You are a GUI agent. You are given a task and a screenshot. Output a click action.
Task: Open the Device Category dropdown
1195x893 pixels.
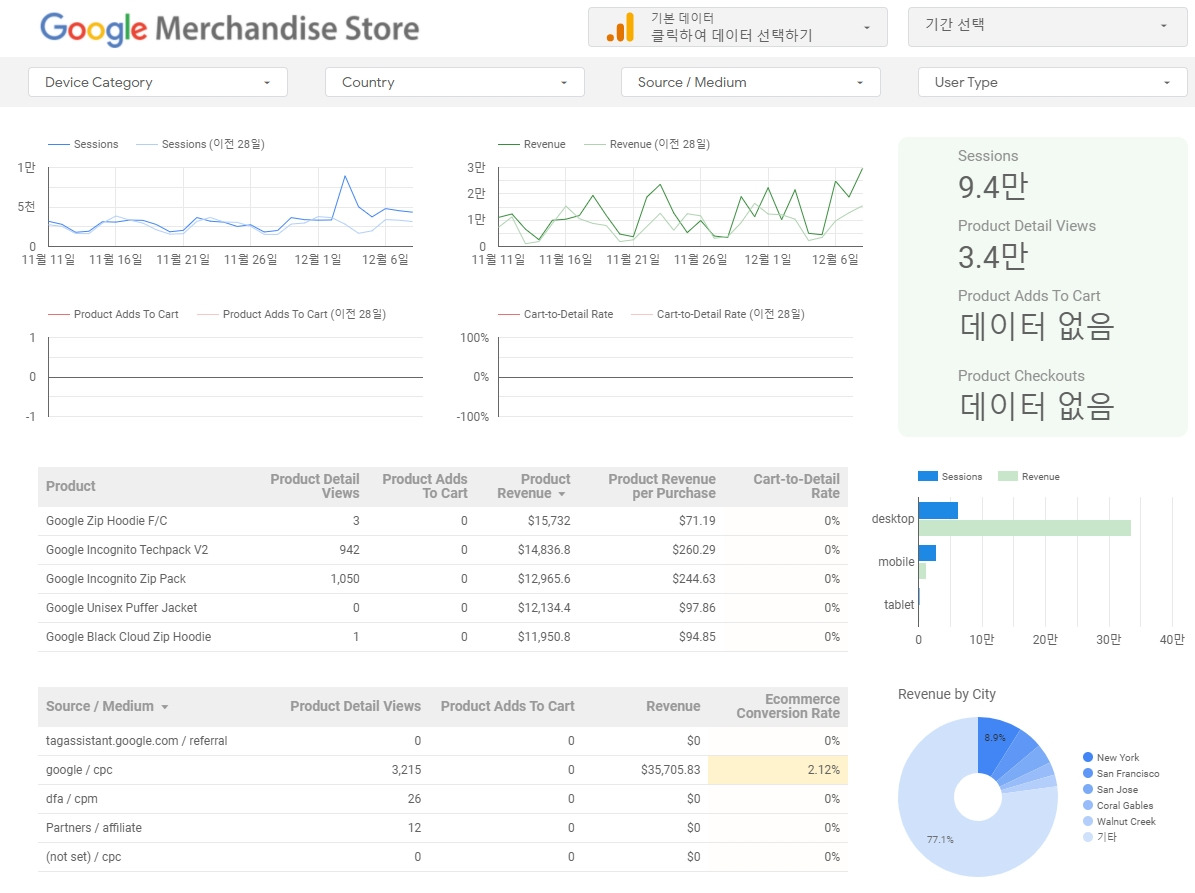click(158, 82)
